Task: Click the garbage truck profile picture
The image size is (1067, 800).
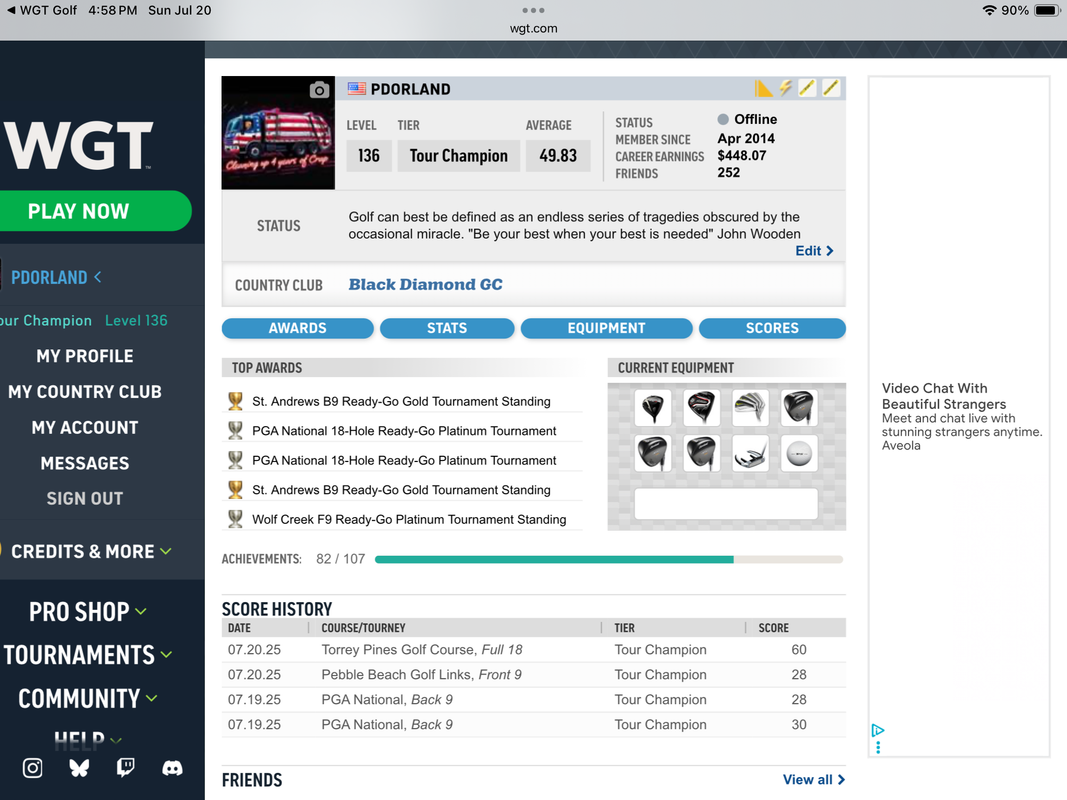Action: point(278,133)
